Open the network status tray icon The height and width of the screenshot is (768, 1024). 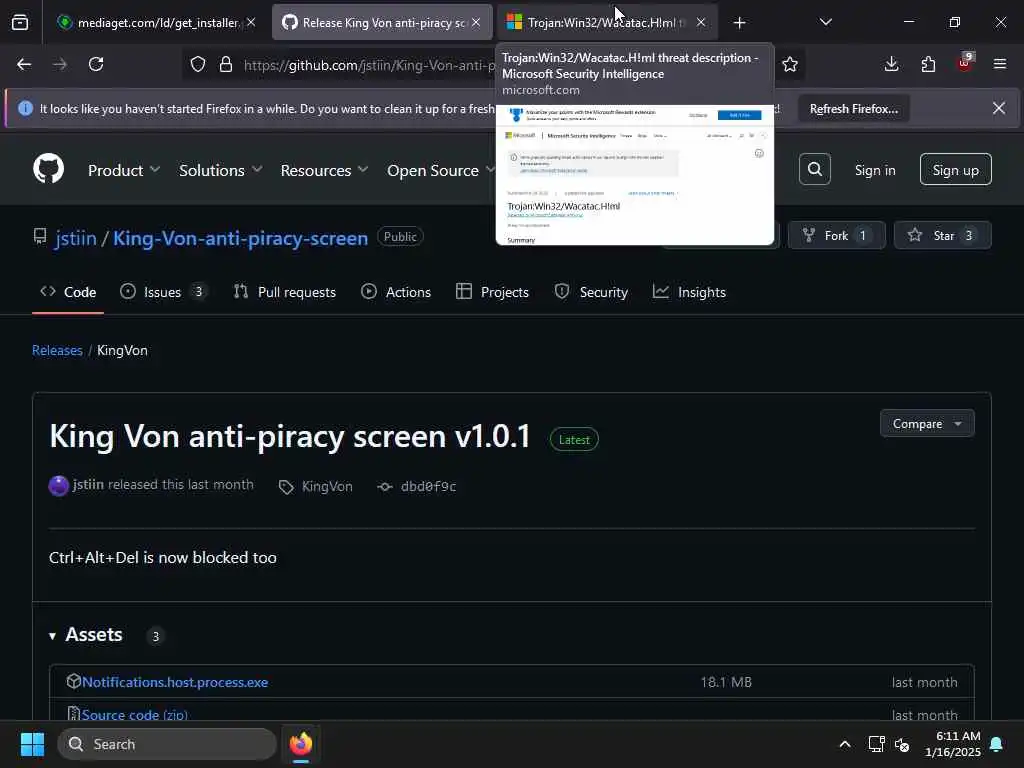[876, 744]
